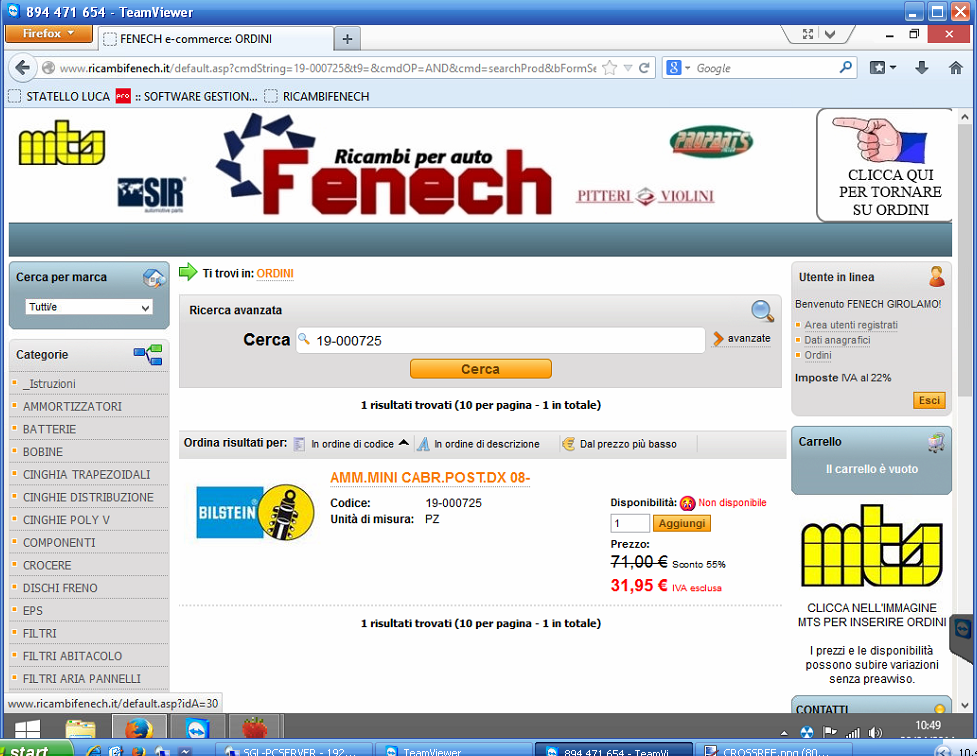Open TeamViewer icon in taskbar
The image size is (977, 756).
[x=198, y=728]
